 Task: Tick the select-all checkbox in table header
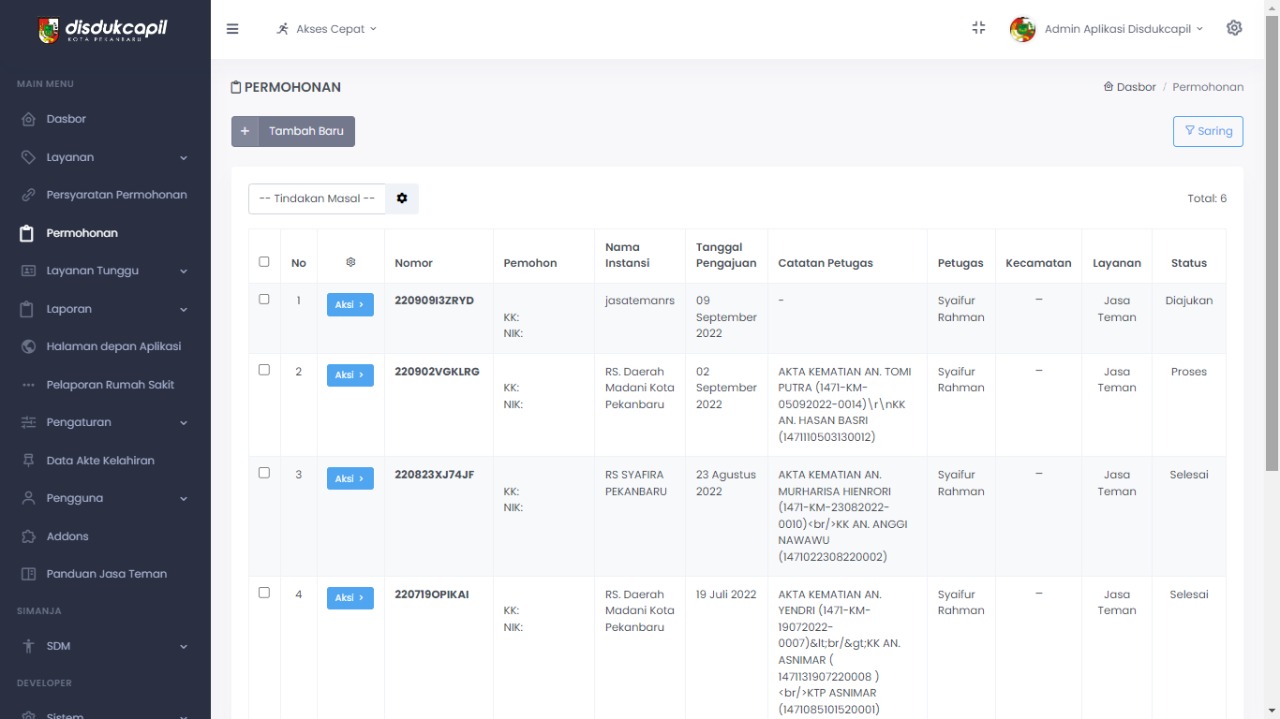264,262
